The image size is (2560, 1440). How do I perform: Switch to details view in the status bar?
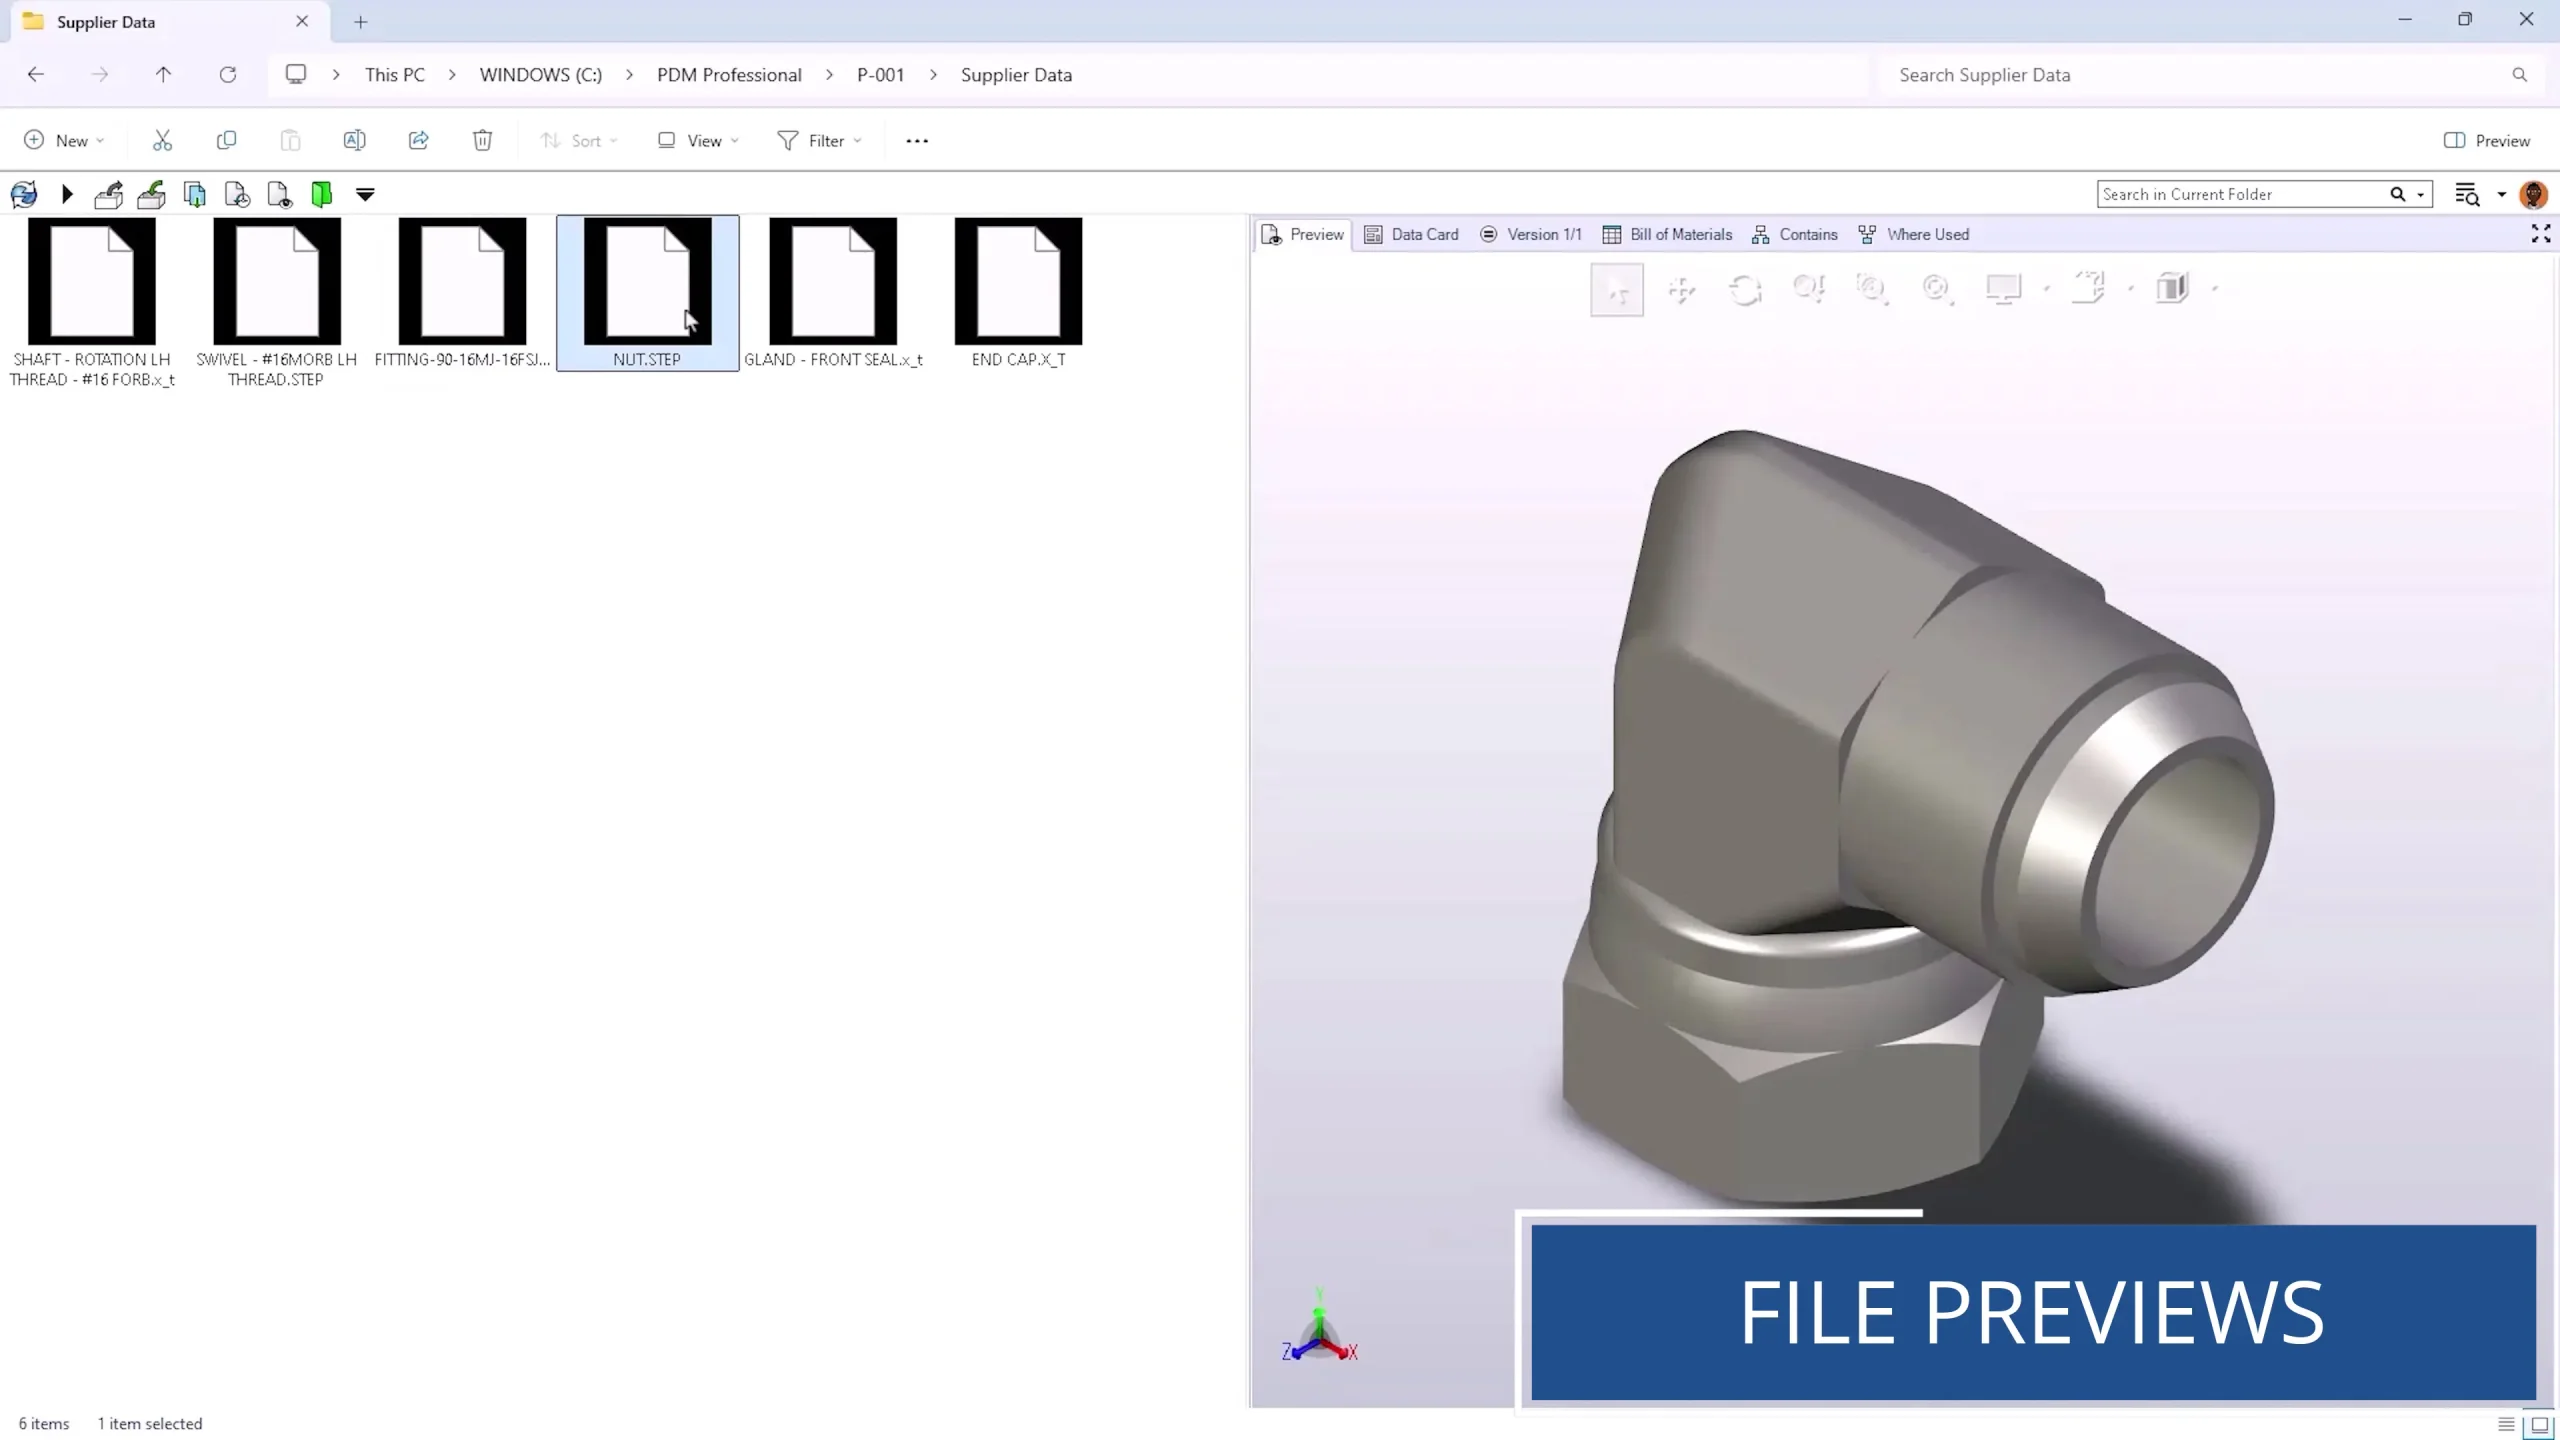(2505, 1423)
